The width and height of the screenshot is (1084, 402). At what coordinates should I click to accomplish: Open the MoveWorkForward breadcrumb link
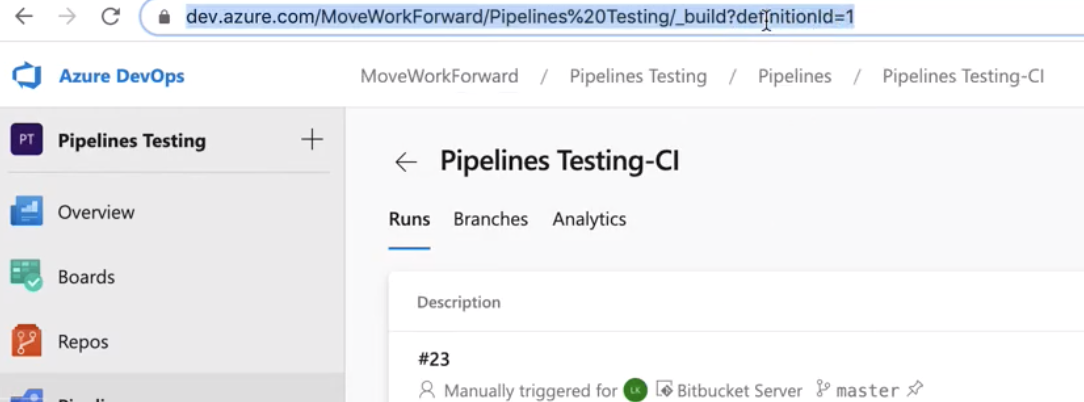click(439, 76)
